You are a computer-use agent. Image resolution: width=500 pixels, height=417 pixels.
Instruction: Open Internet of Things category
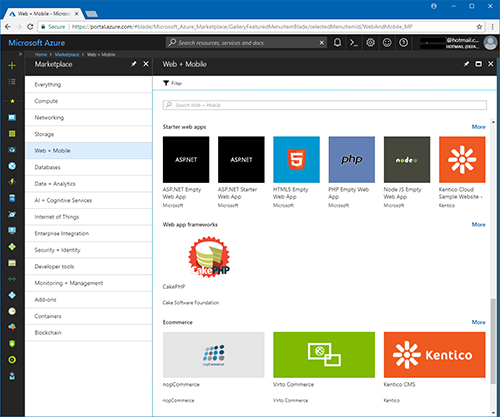[x=89, y=217]
